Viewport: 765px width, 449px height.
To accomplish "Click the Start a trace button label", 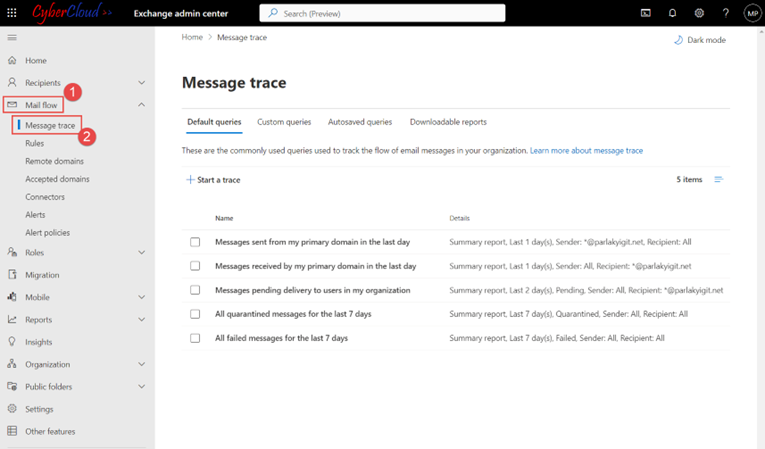I will 219,180.
